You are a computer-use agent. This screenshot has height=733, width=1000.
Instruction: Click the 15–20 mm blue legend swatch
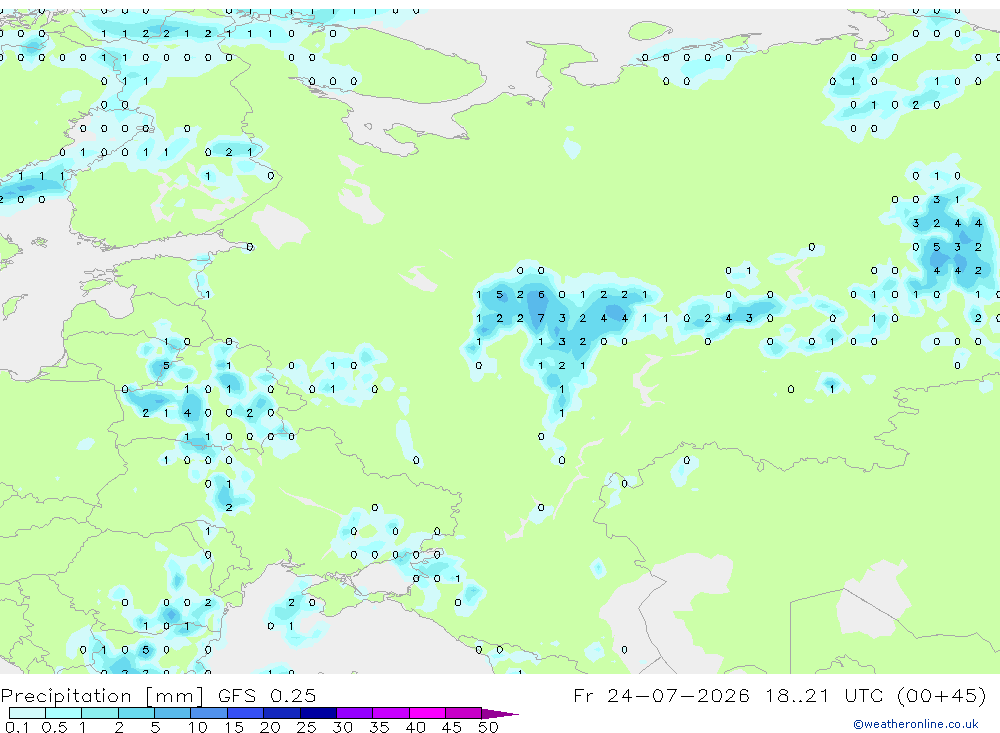pyautogui.click(x=246, y=713)
